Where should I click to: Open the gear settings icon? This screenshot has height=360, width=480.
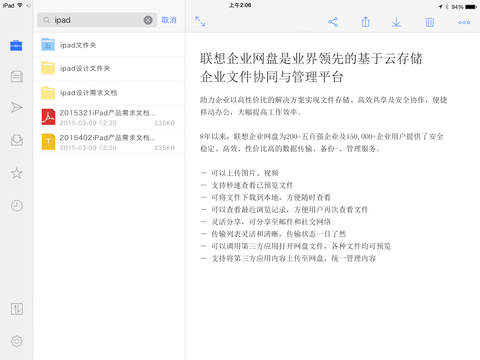16,341
